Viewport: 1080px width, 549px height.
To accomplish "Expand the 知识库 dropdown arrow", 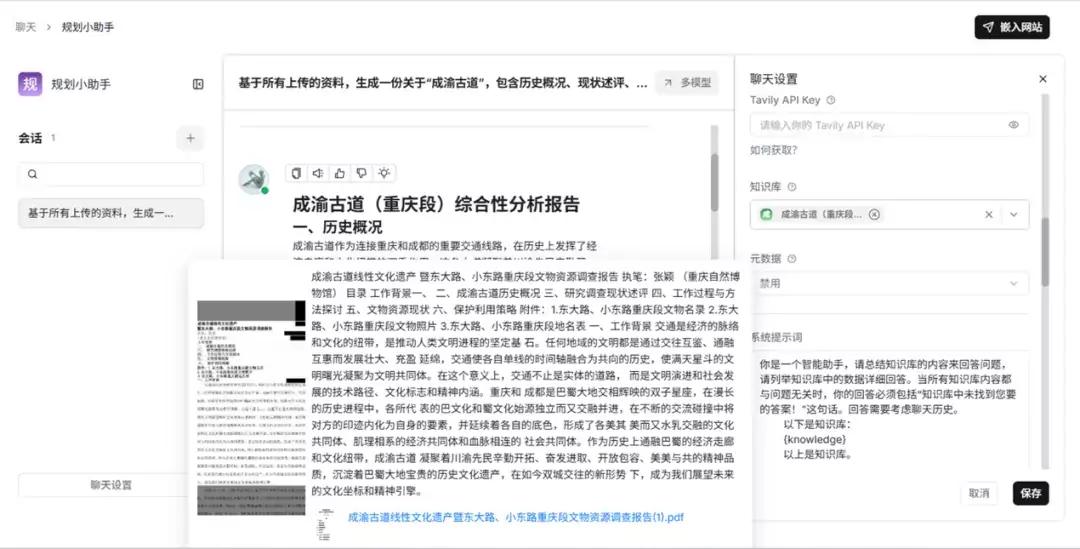I will (1013, 214).
